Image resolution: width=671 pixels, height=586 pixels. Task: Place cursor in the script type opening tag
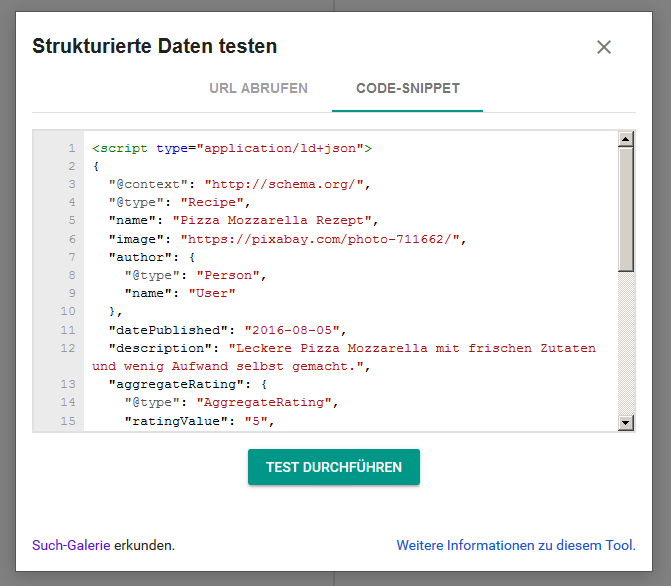231,148
